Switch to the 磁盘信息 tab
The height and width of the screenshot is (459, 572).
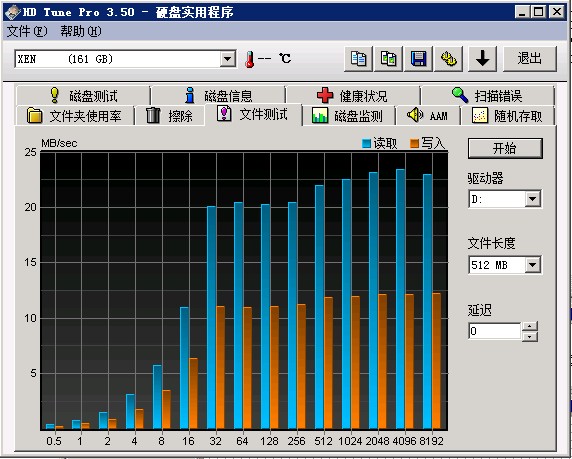[218, 96]
